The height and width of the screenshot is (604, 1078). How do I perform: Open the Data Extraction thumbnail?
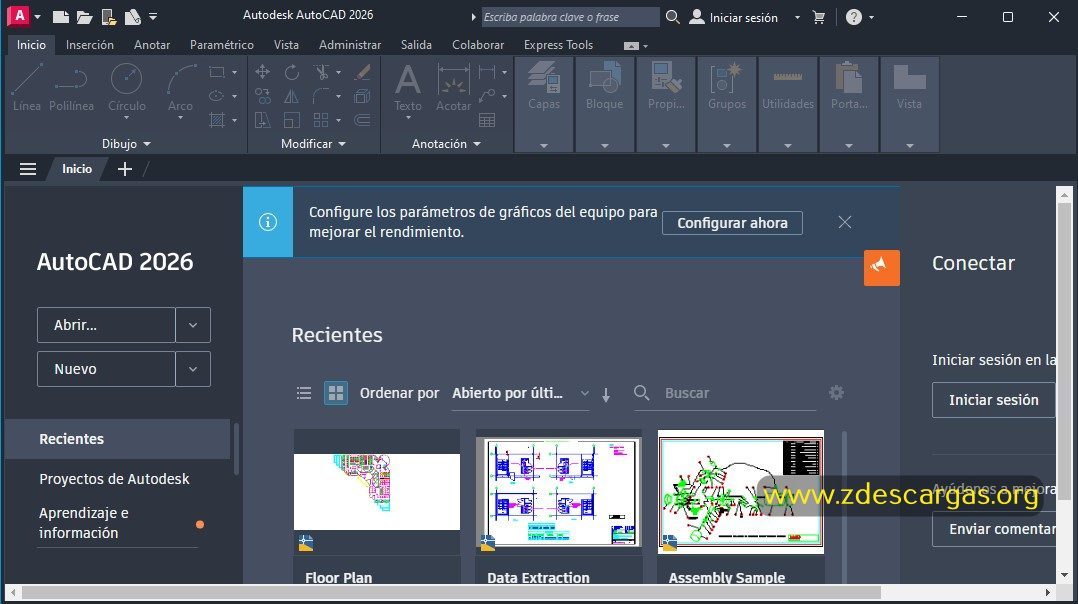pos(558,492)
